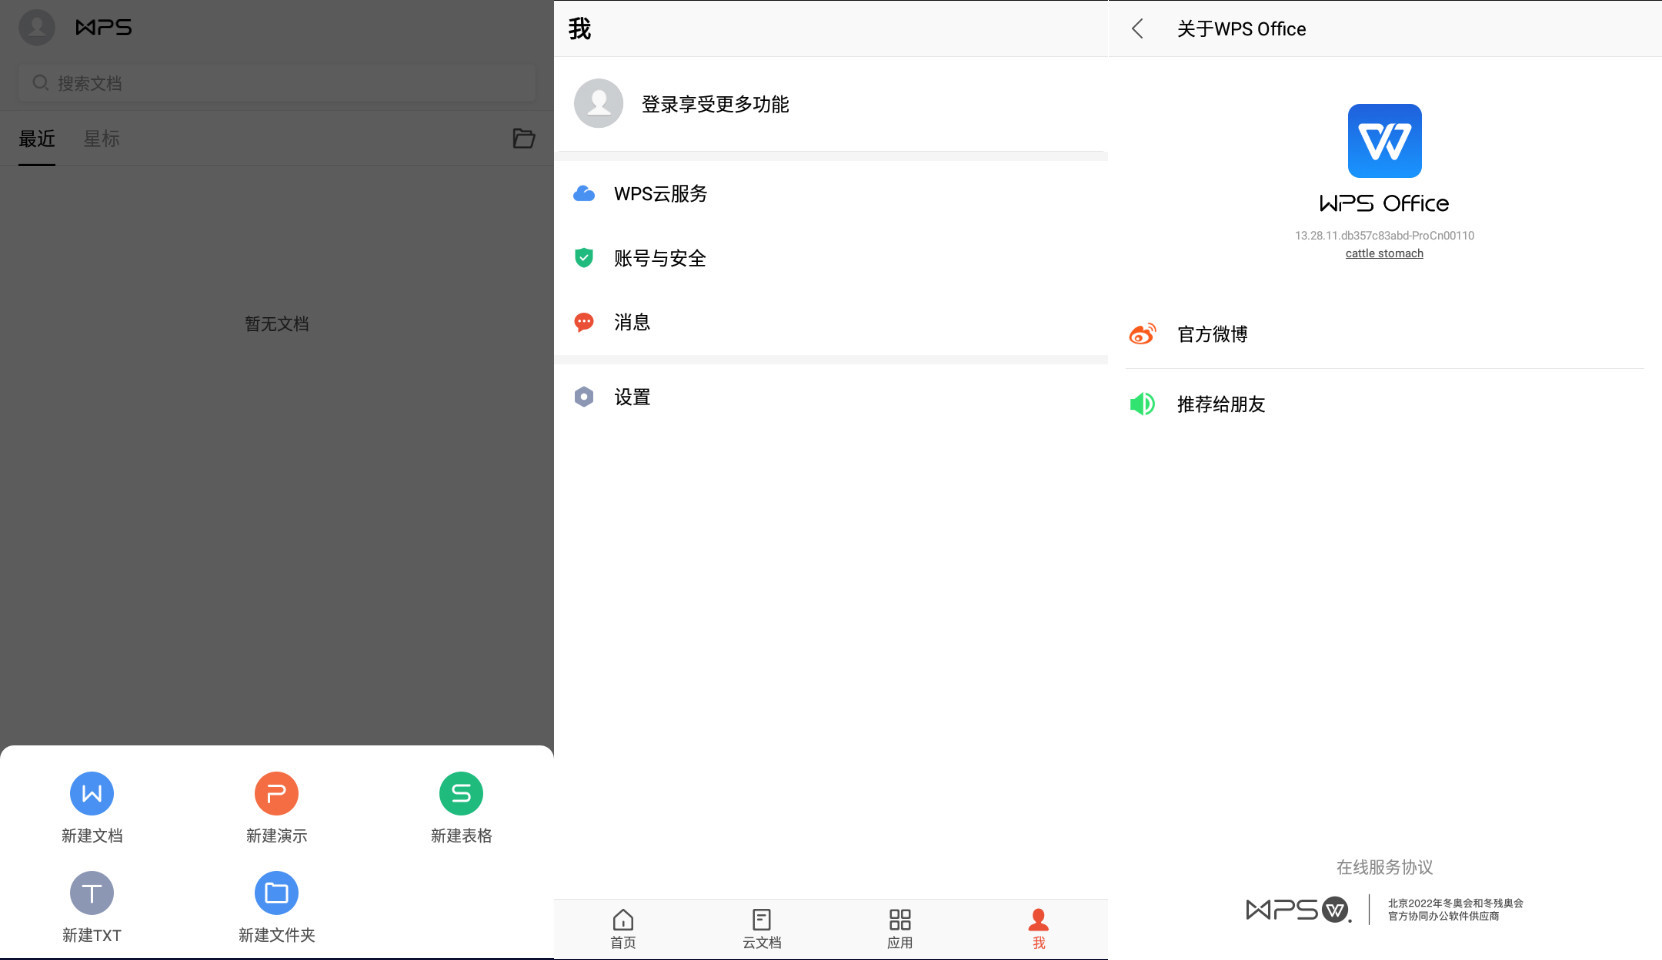
Task: Tap the blue New Document W icon
Action: pos(92,794)
